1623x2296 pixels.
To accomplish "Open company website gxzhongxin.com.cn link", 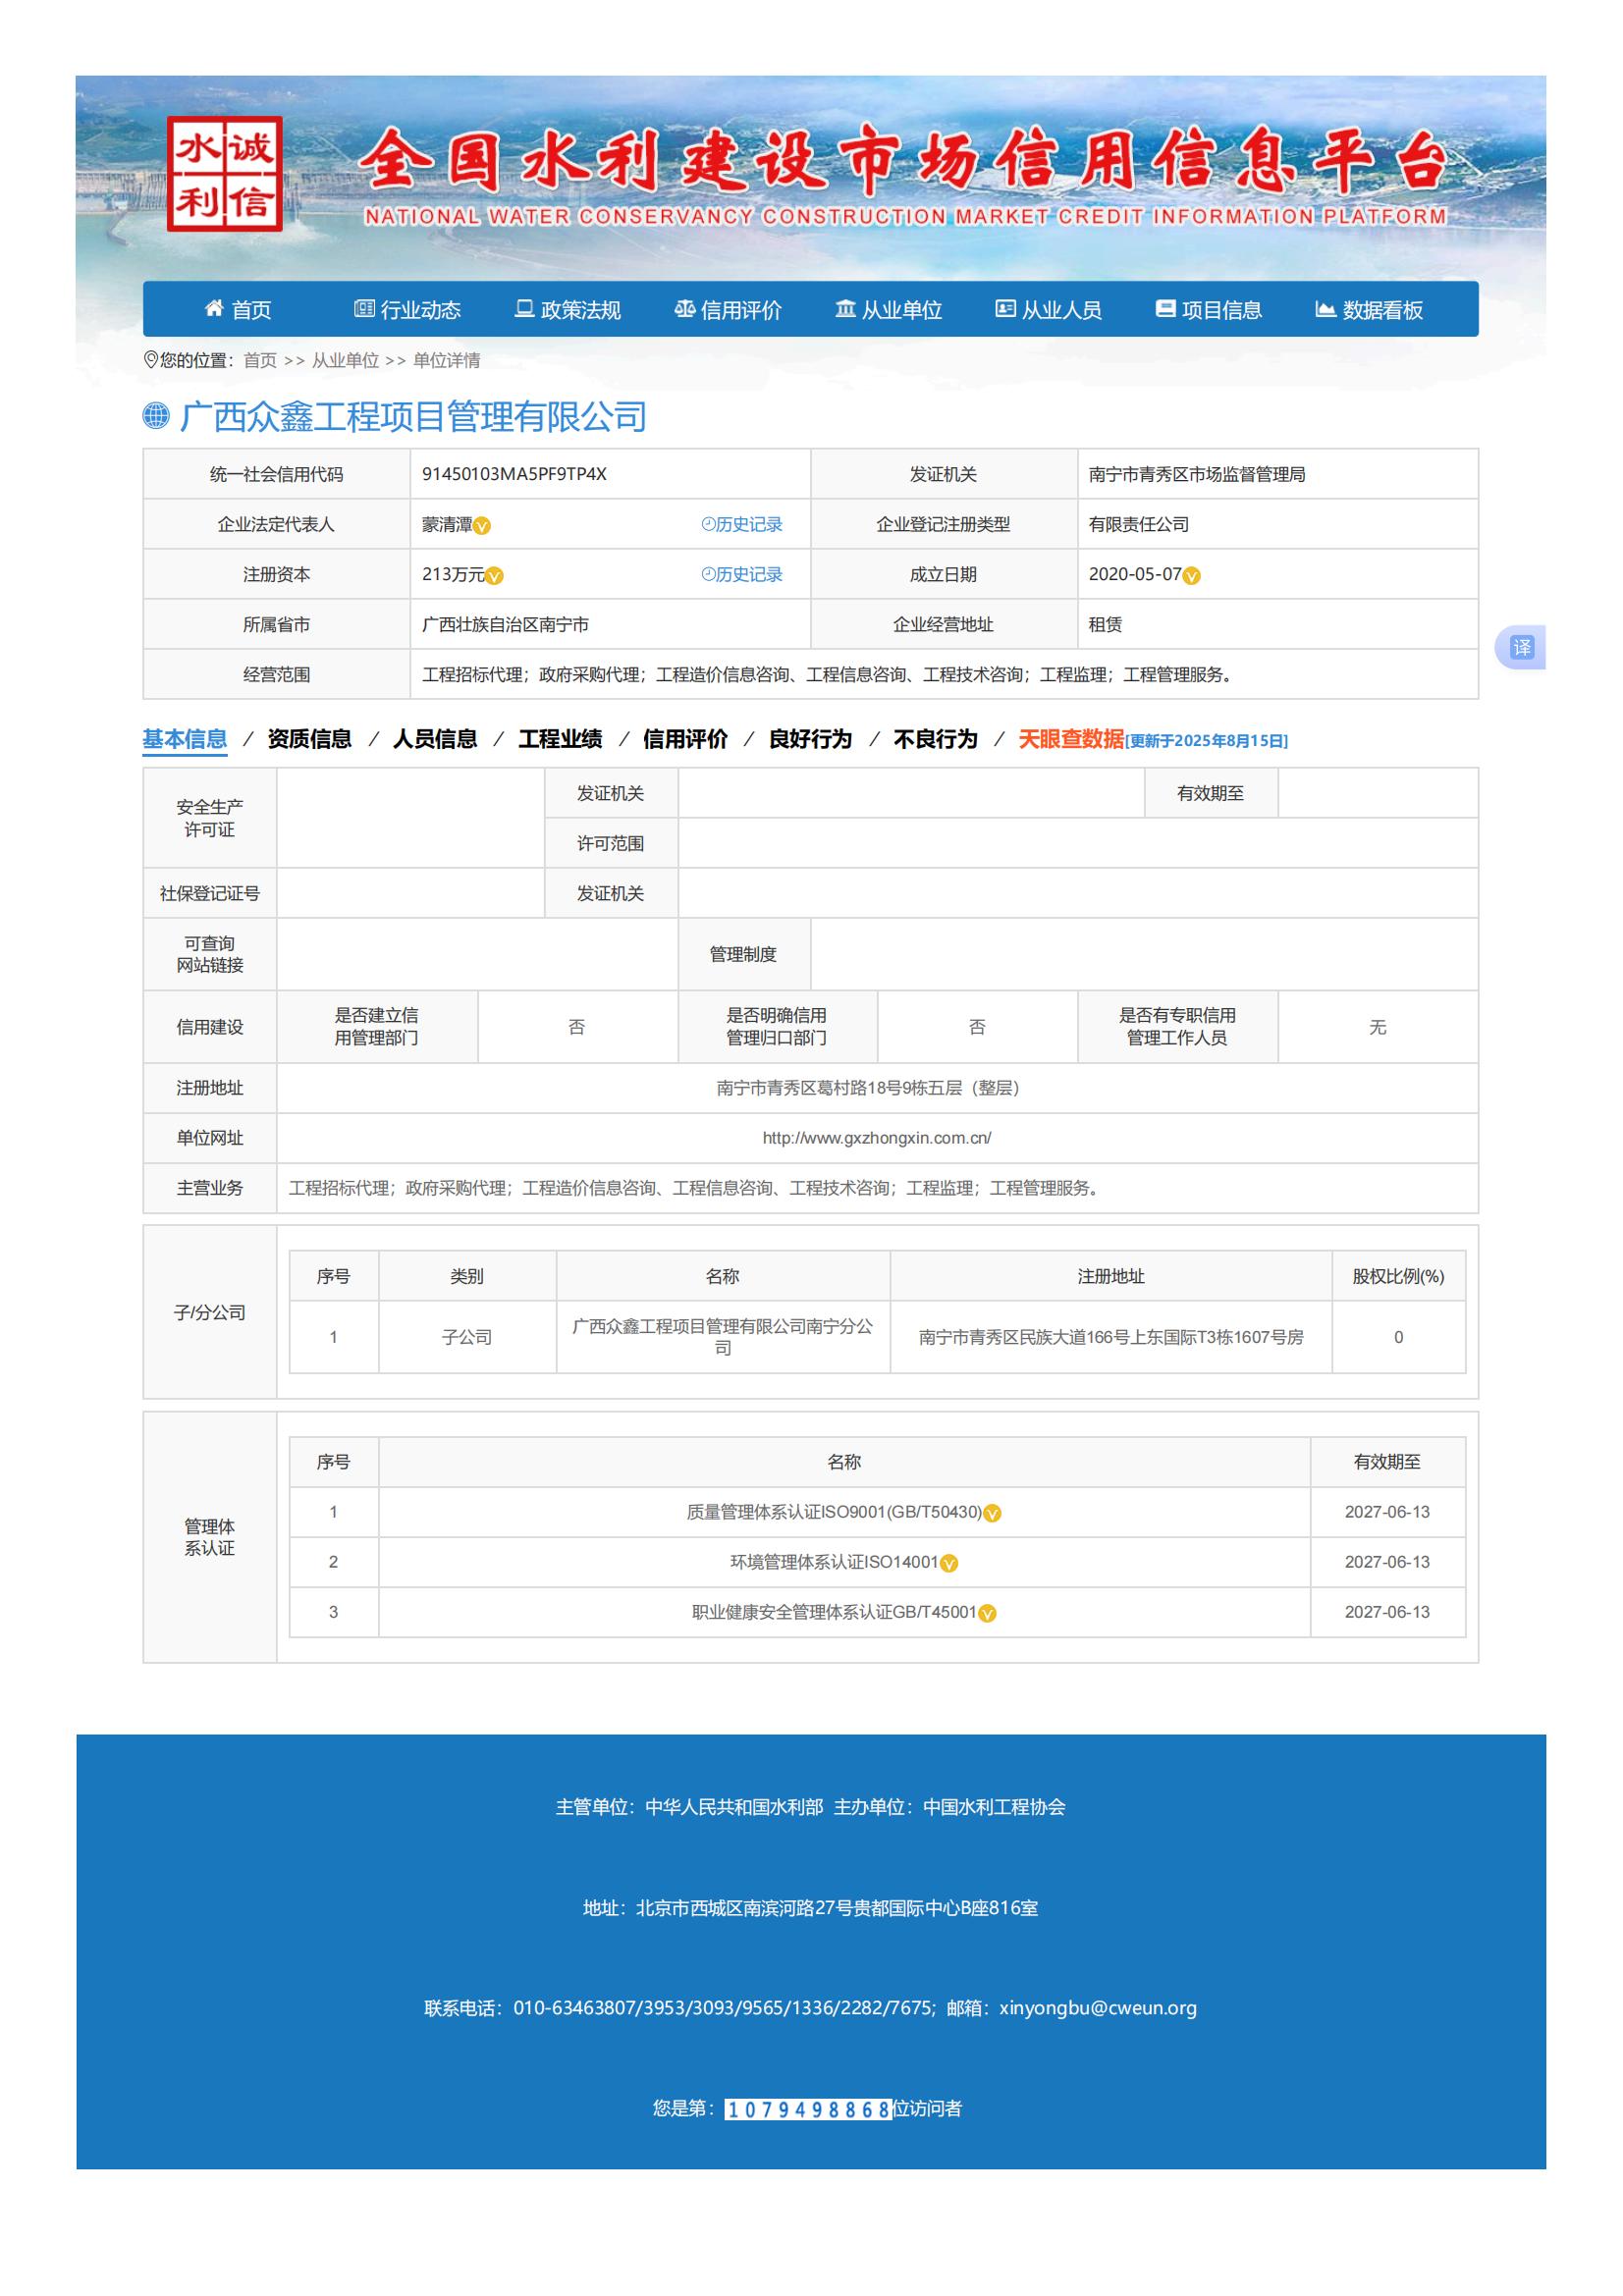I will pos(876,1138).
